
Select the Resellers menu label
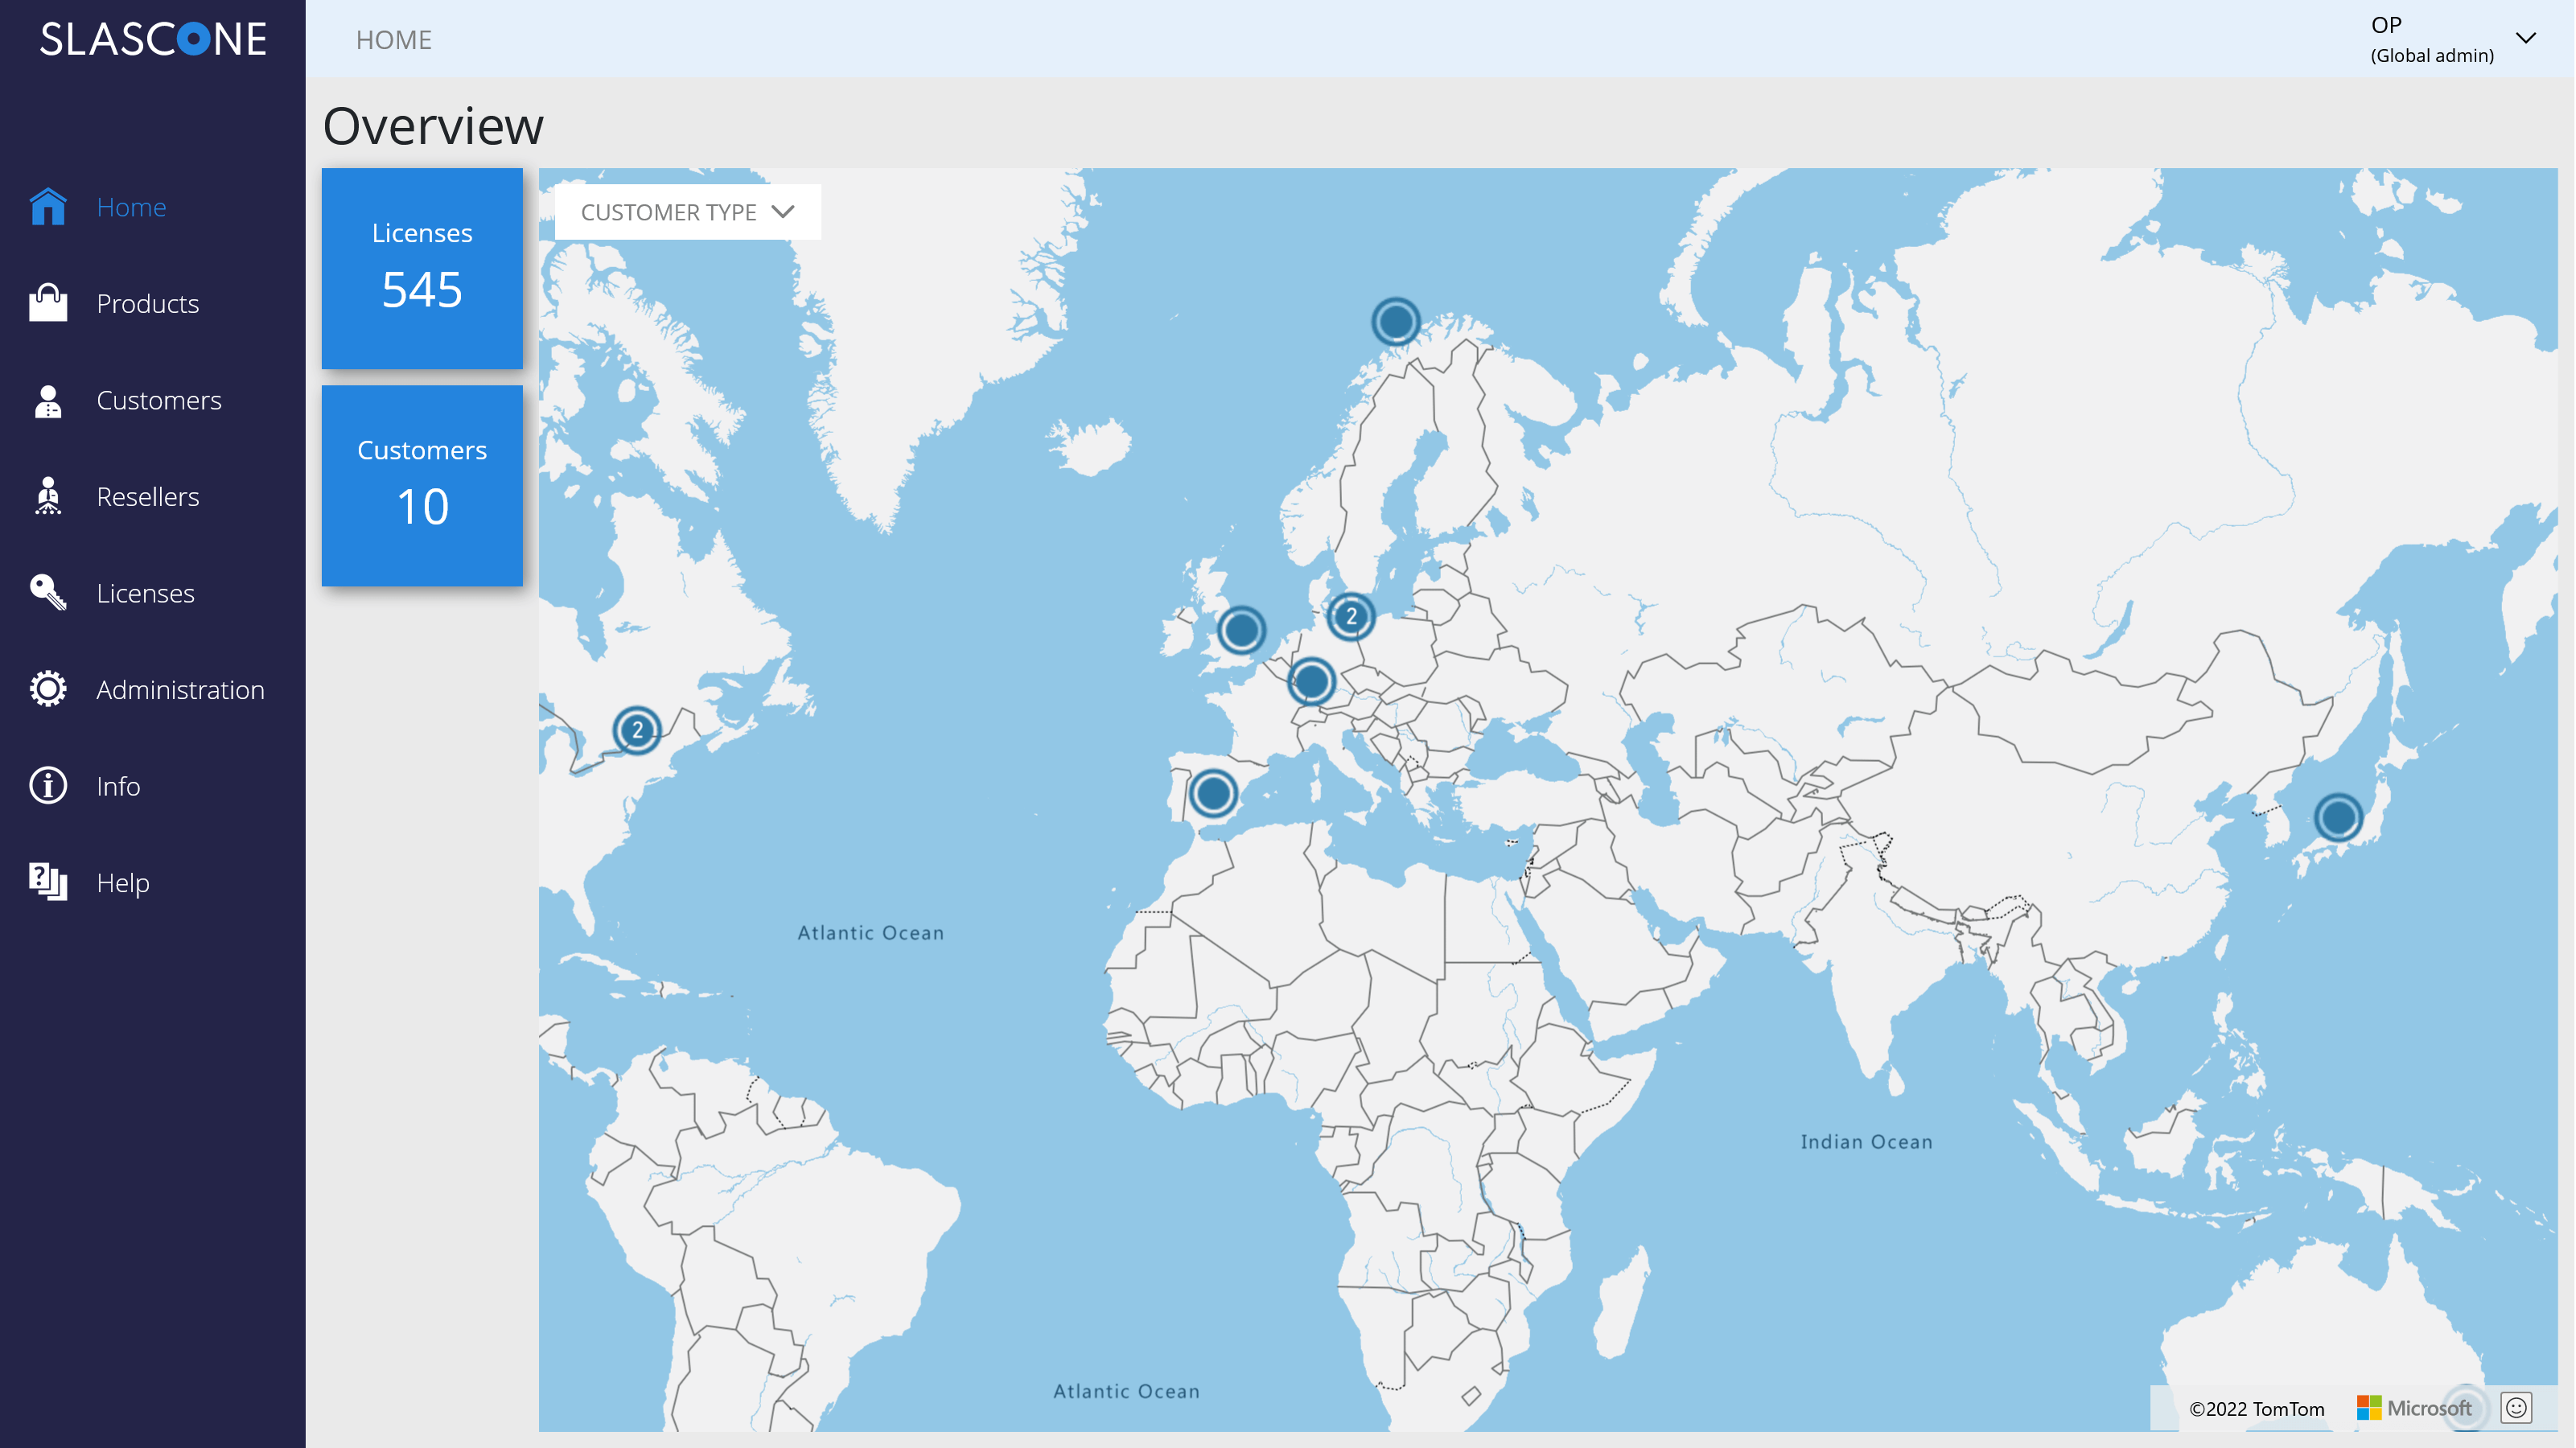click(x=148, y=497)
